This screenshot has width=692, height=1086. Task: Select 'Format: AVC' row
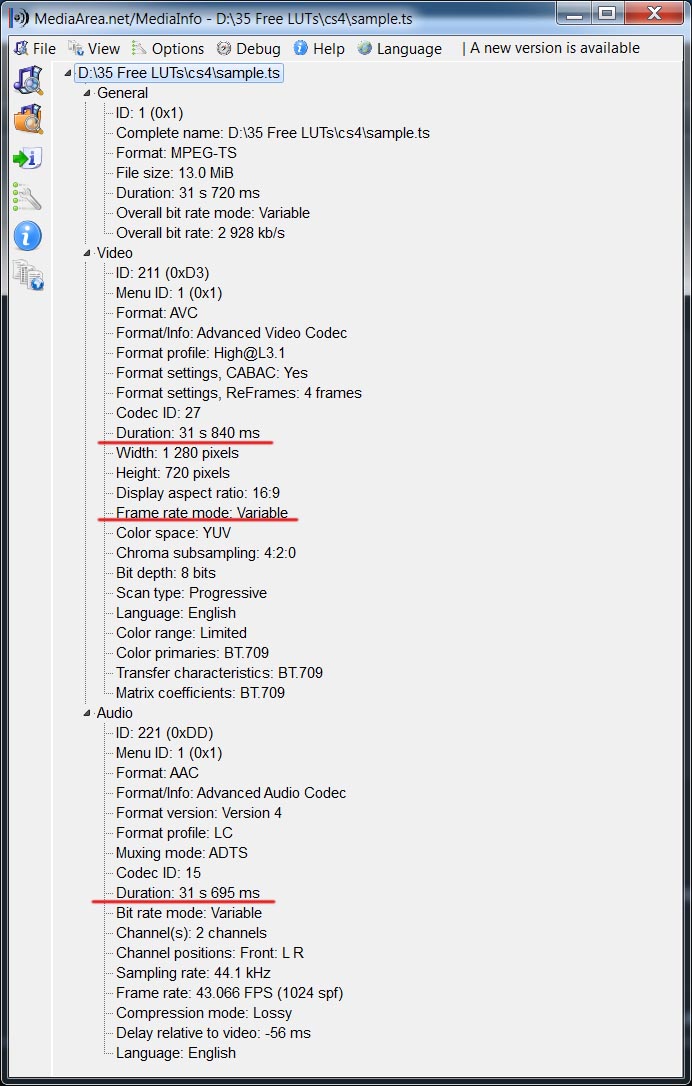[x=157, y=313]
